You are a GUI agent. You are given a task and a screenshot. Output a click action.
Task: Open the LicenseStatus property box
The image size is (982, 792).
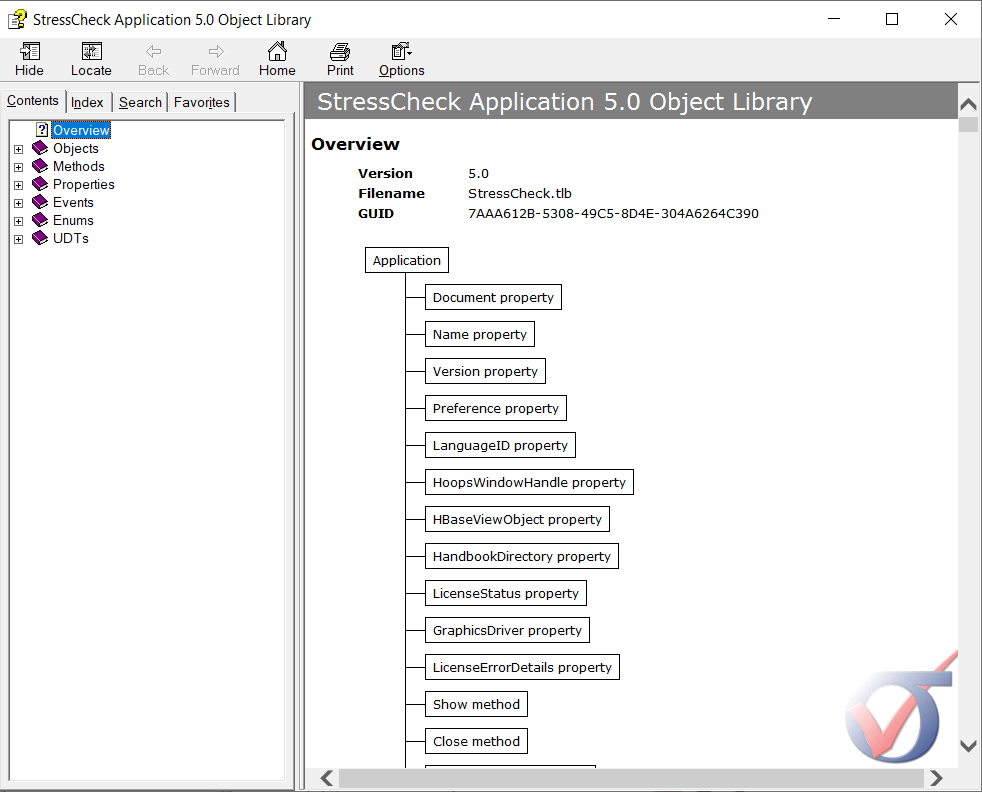[x=505, y=593]
